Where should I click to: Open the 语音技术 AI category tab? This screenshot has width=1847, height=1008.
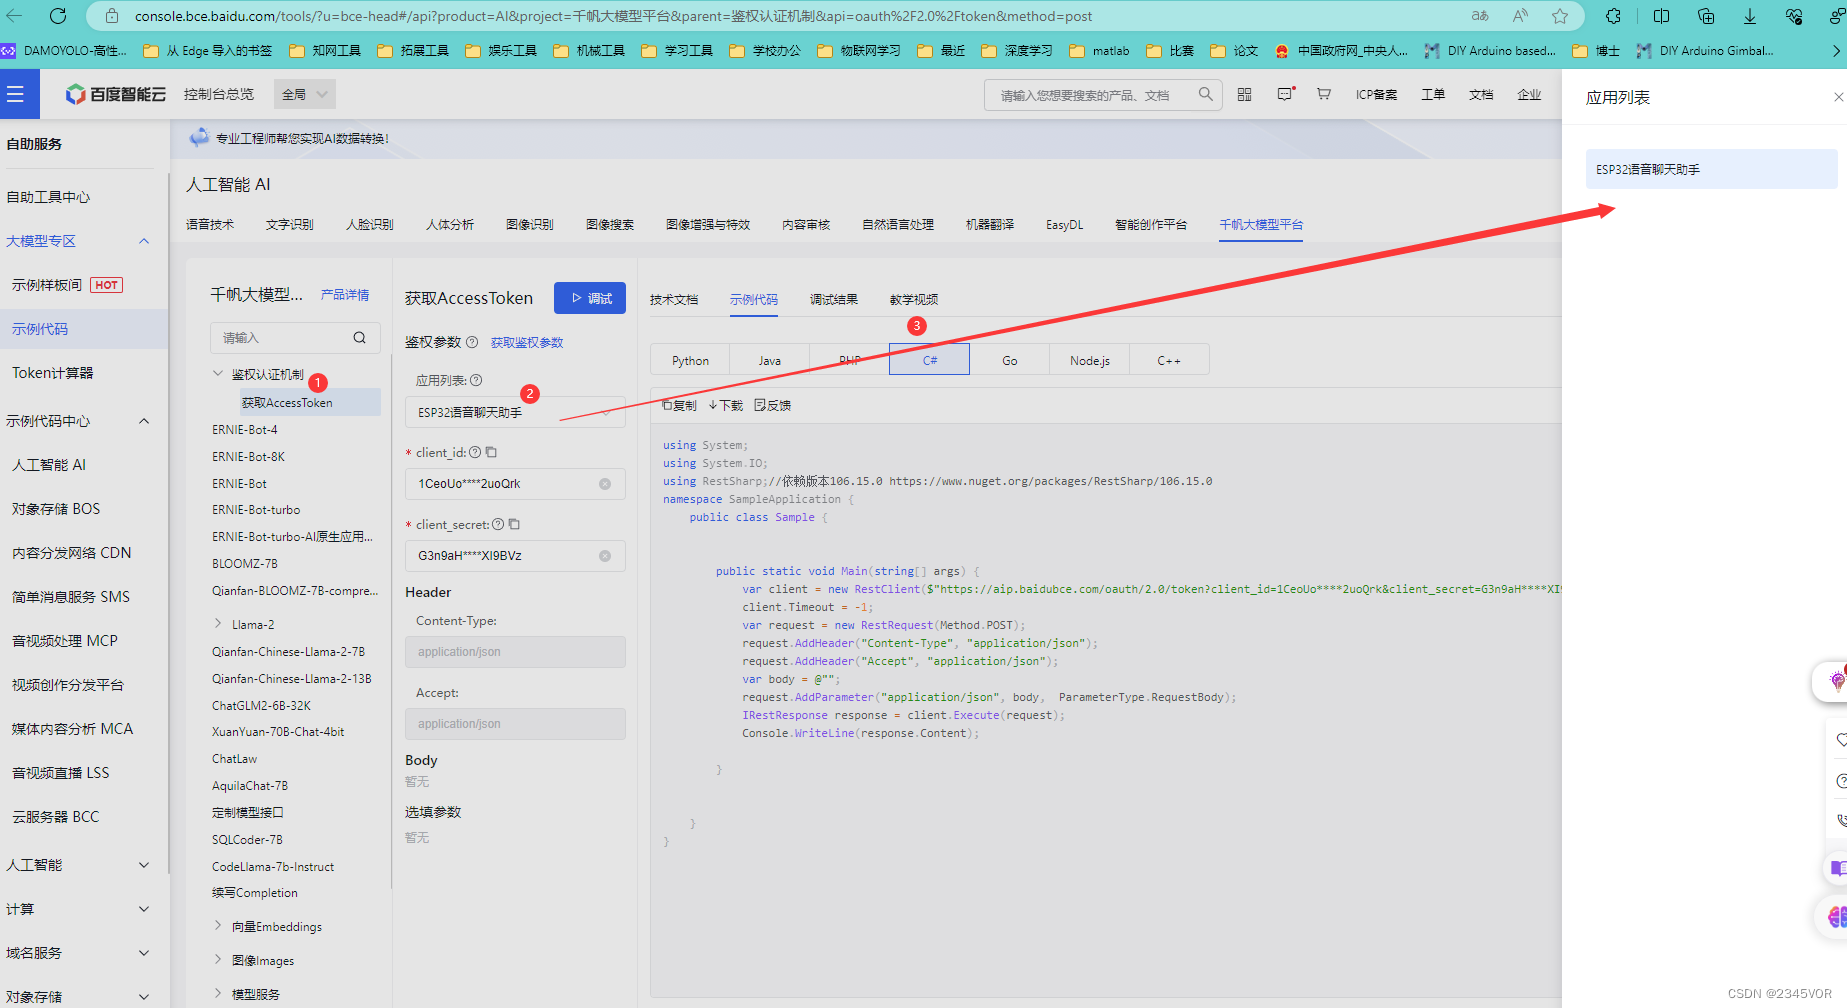(x=210, y=225)
